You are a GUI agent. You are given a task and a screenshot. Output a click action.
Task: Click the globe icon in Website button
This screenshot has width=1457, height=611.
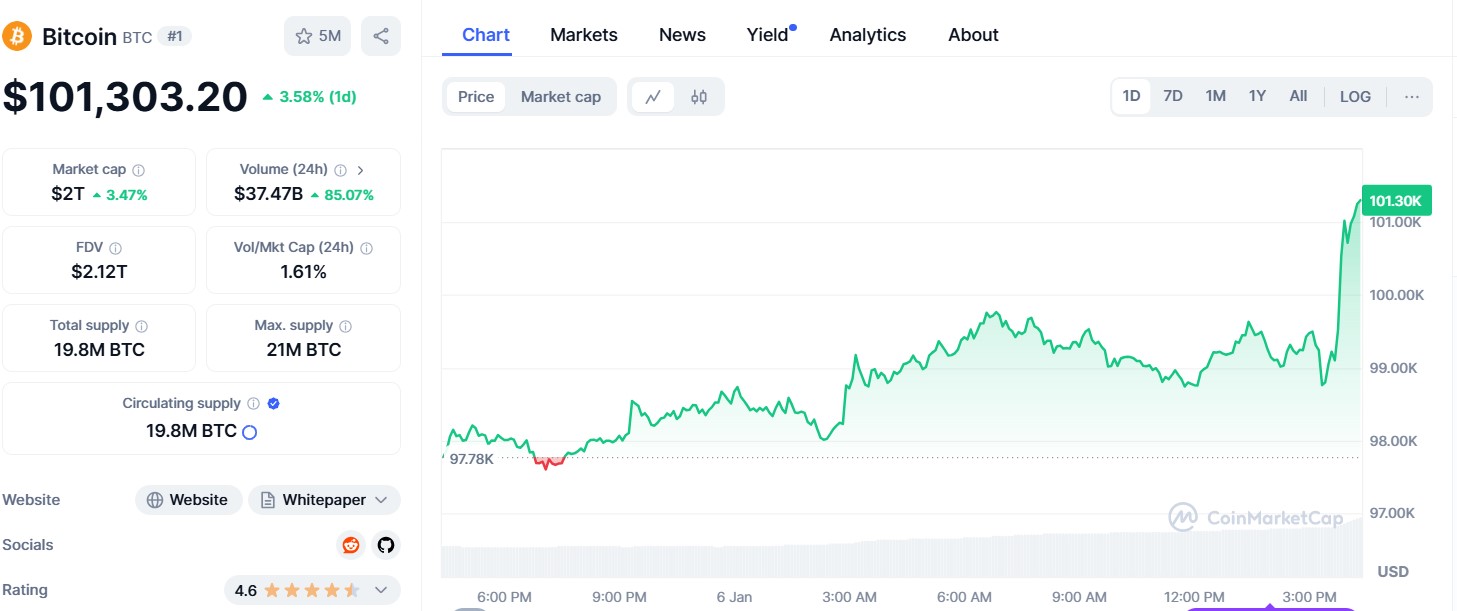tap(155, 500)
